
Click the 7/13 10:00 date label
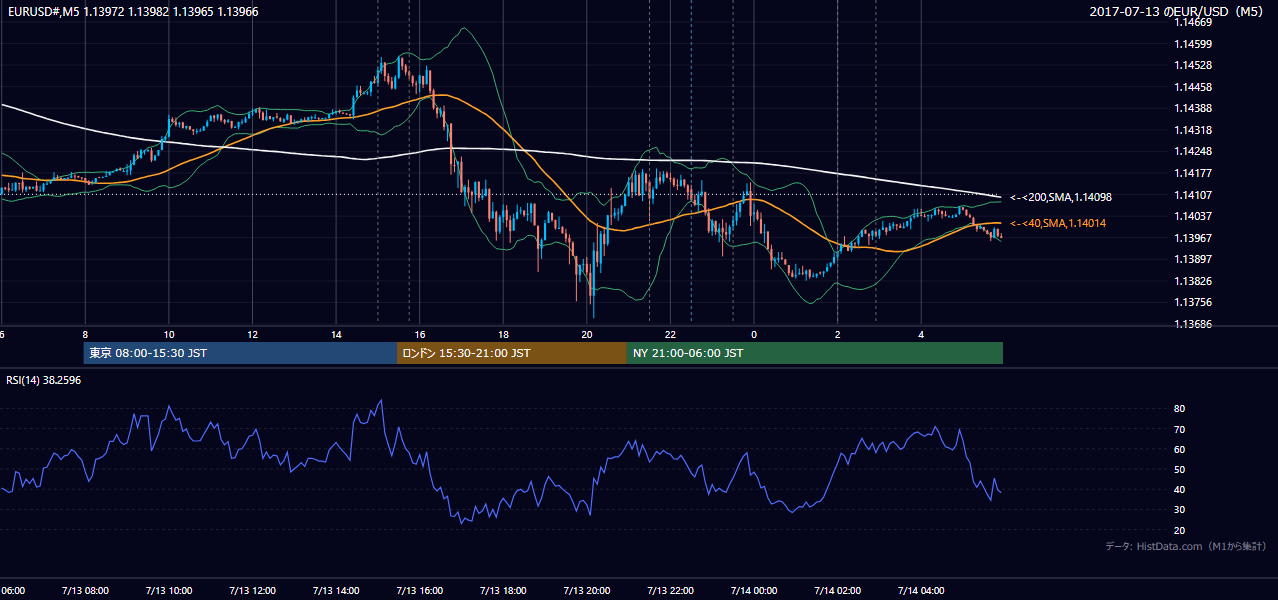(x=169, y=590)
